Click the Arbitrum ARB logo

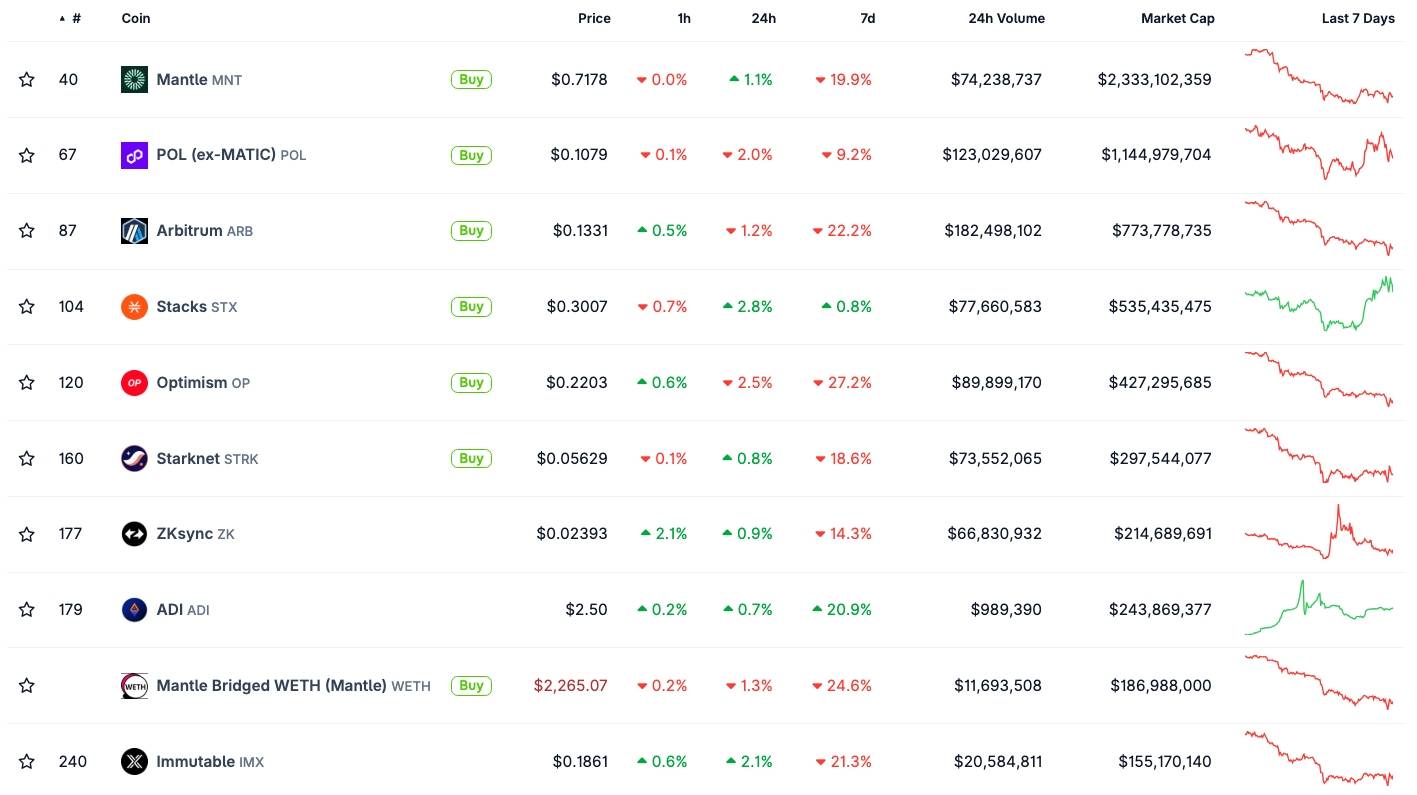click(134, 230)
